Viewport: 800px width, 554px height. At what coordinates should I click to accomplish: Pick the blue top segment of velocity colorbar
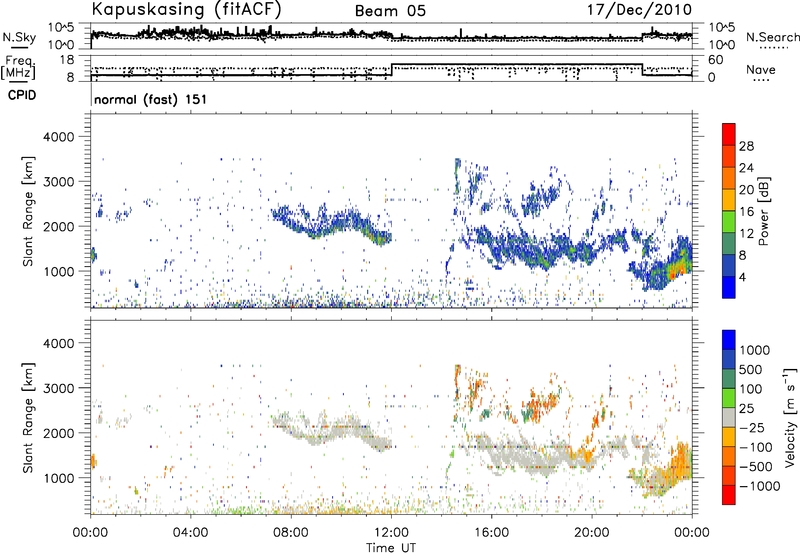click(x=729, y=340)
